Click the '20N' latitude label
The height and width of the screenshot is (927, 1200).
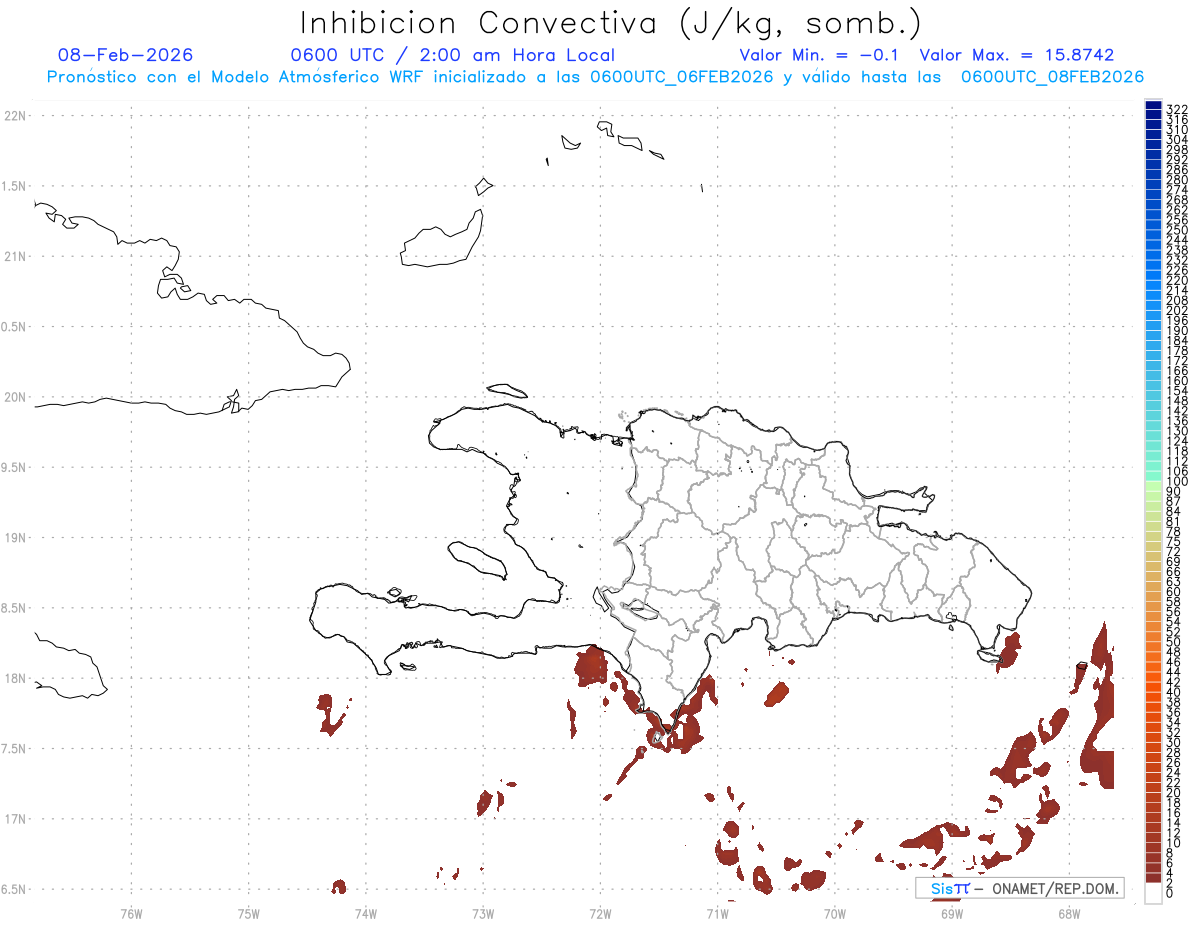pyautogui.click(x=14, y=397)
